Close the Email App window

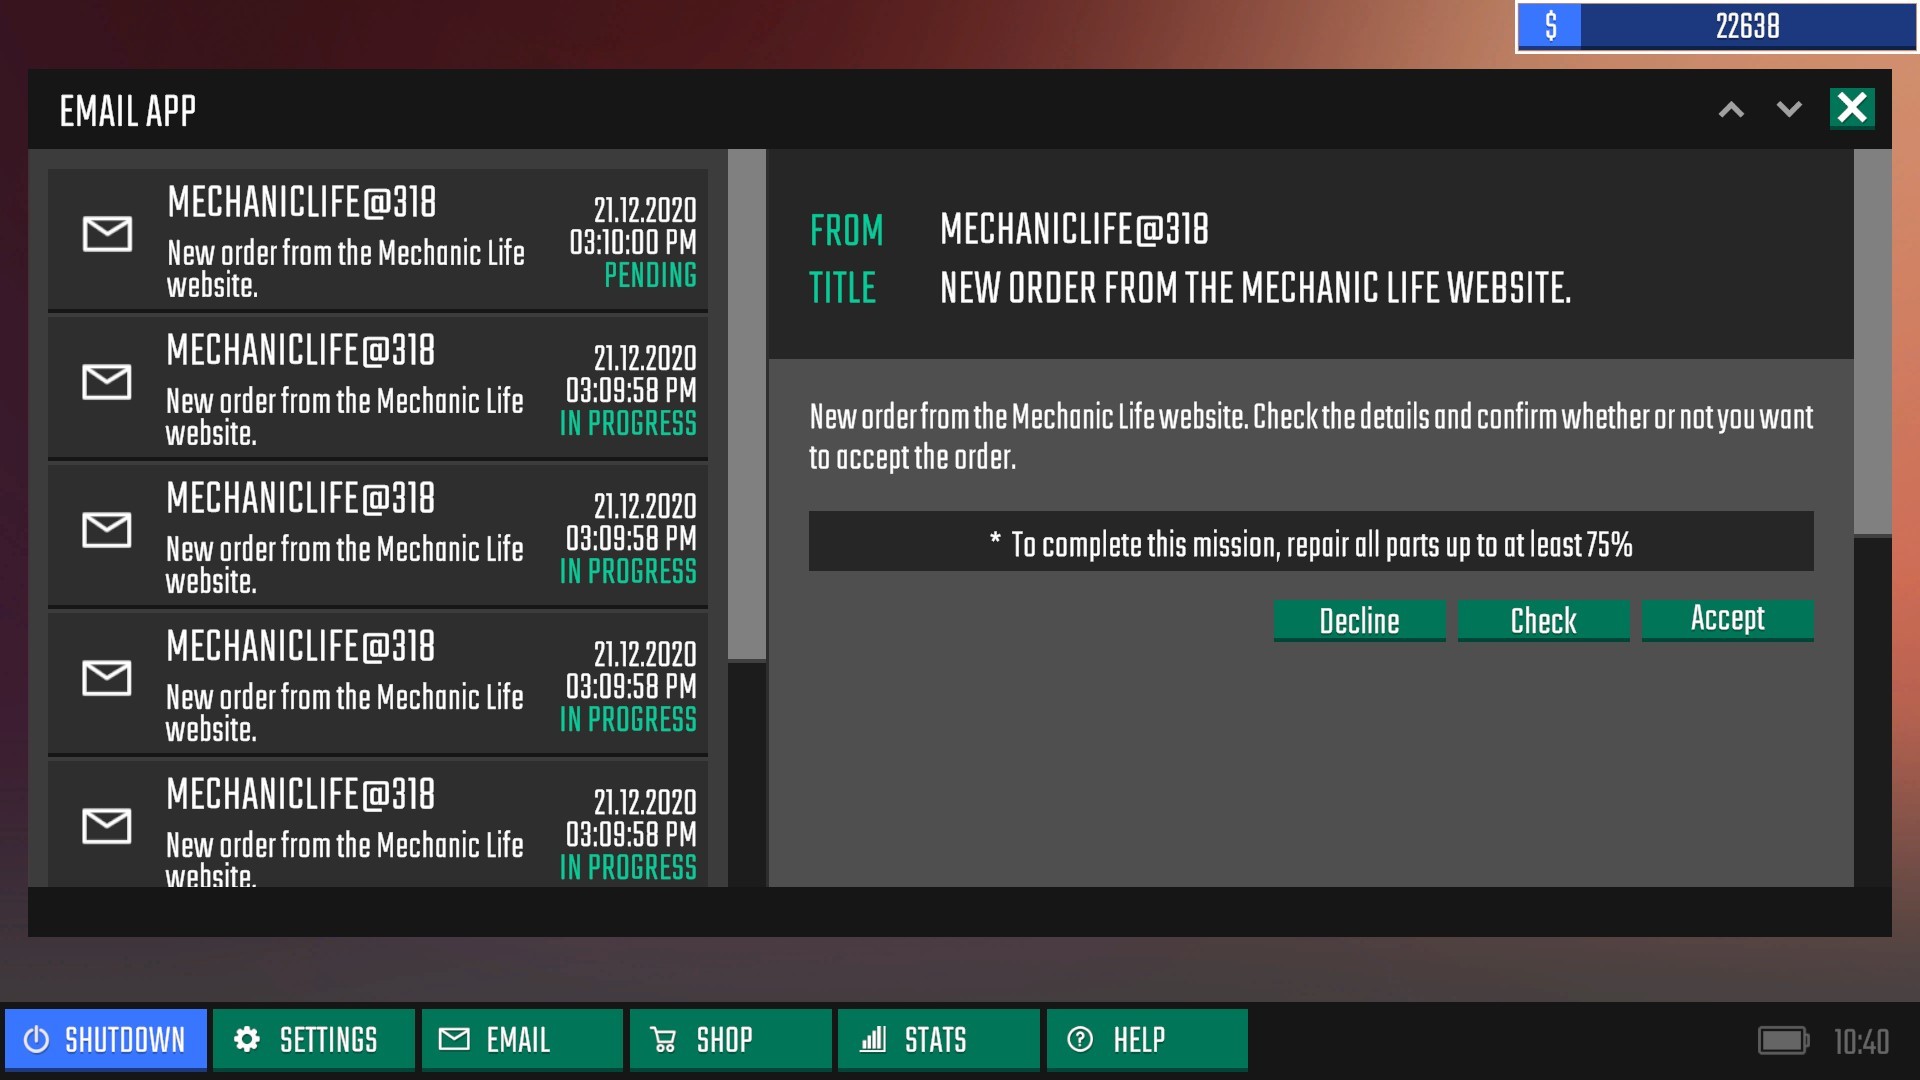click(x=1852, y=108)
